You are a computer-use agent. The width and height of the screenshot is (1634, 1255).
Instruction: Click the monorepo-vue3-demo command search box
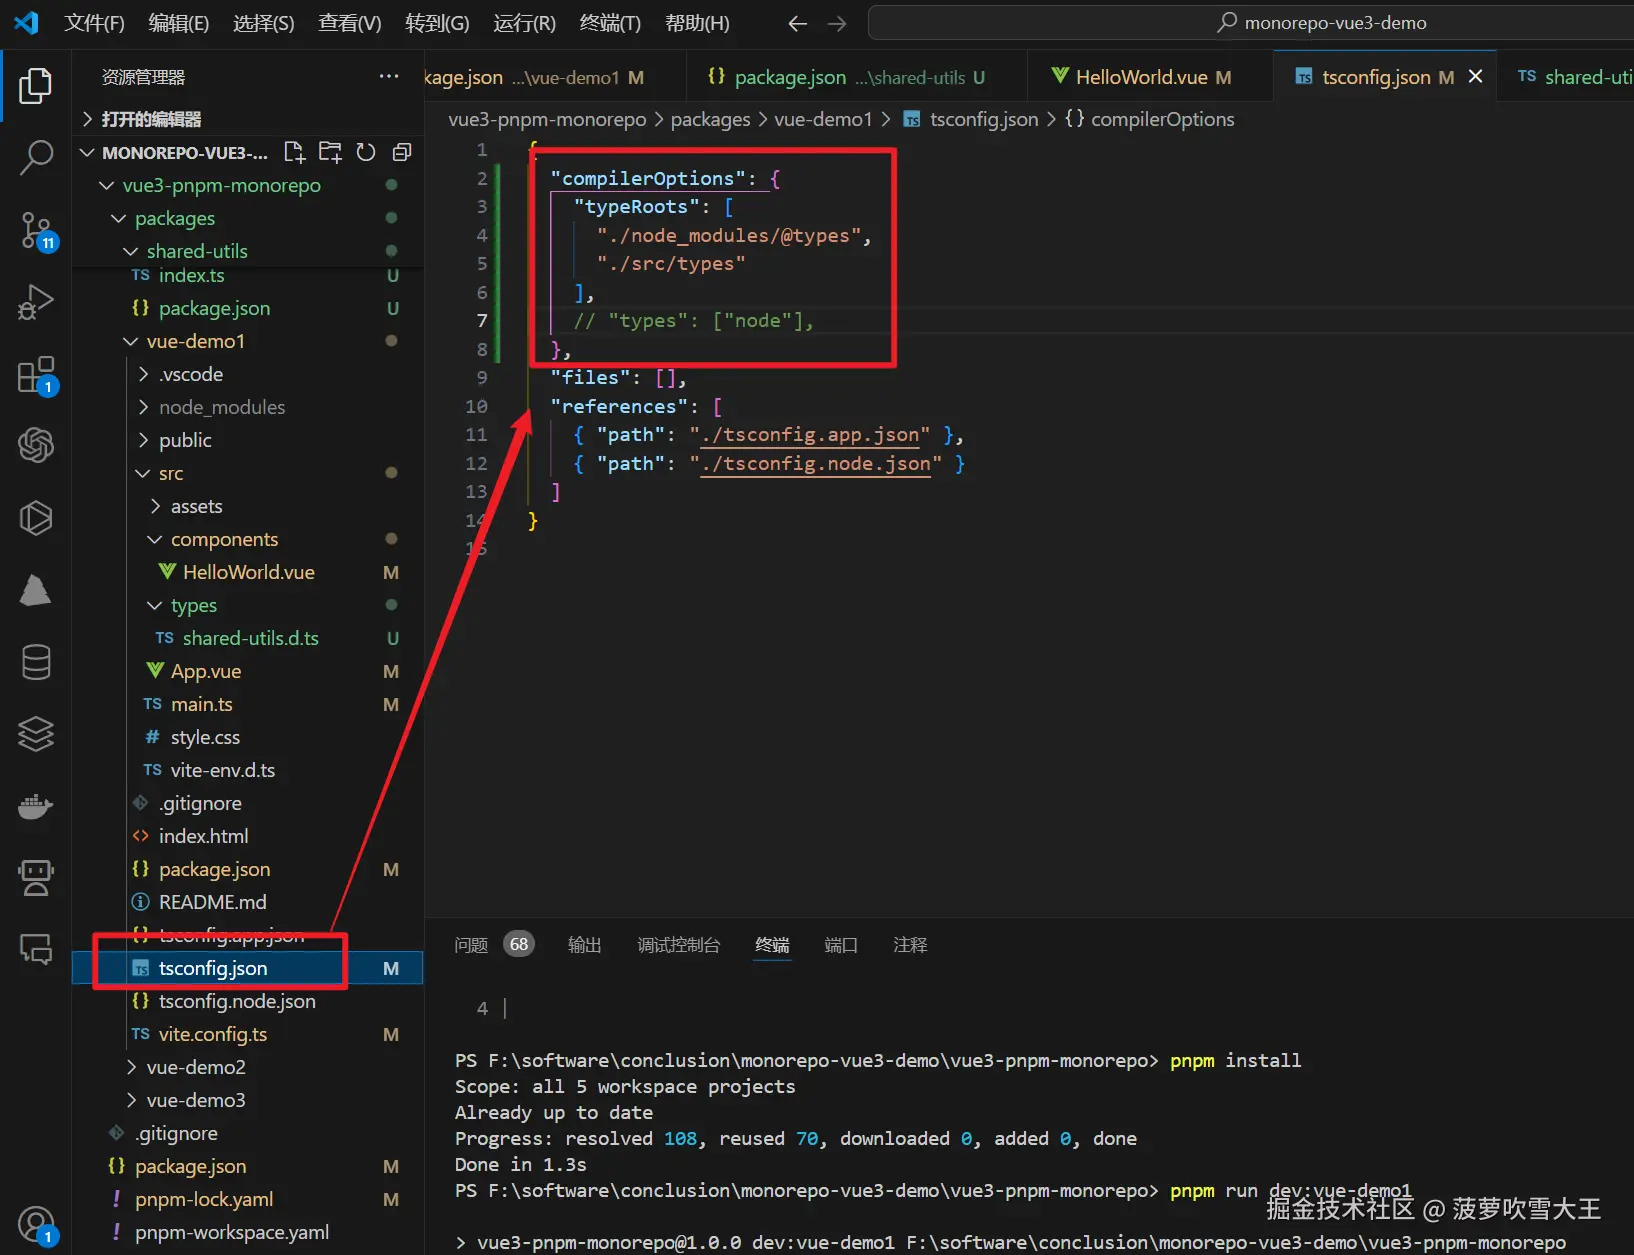(1251, 23)
